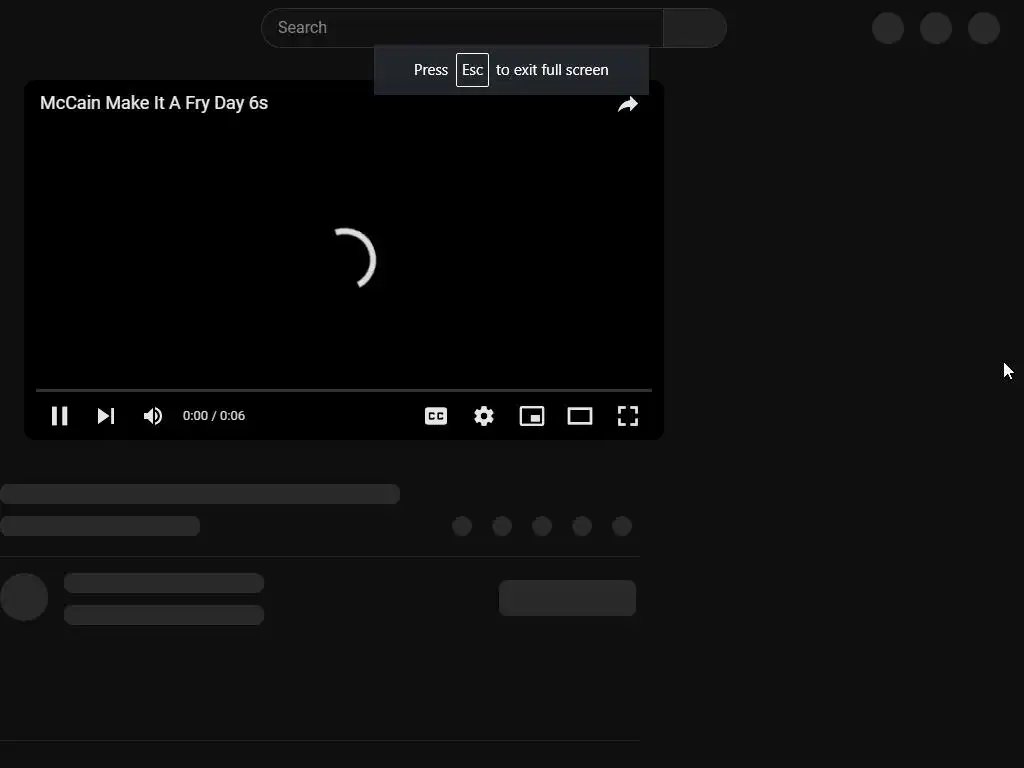Click the Esc key hint box

472,70
